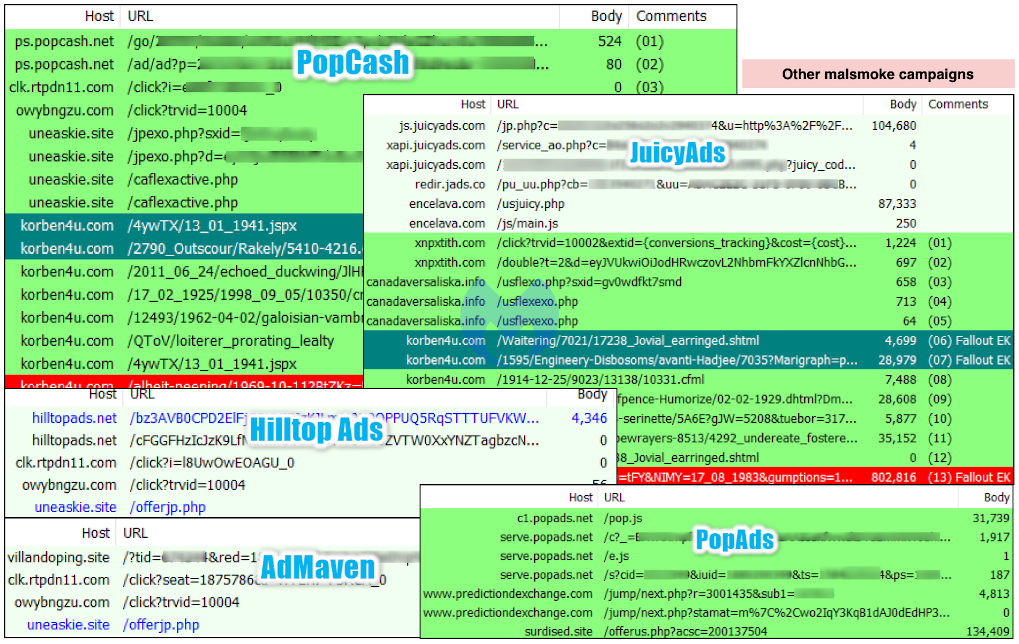
Task: Click the body value 104,680
Action: (x=894, y=126)
